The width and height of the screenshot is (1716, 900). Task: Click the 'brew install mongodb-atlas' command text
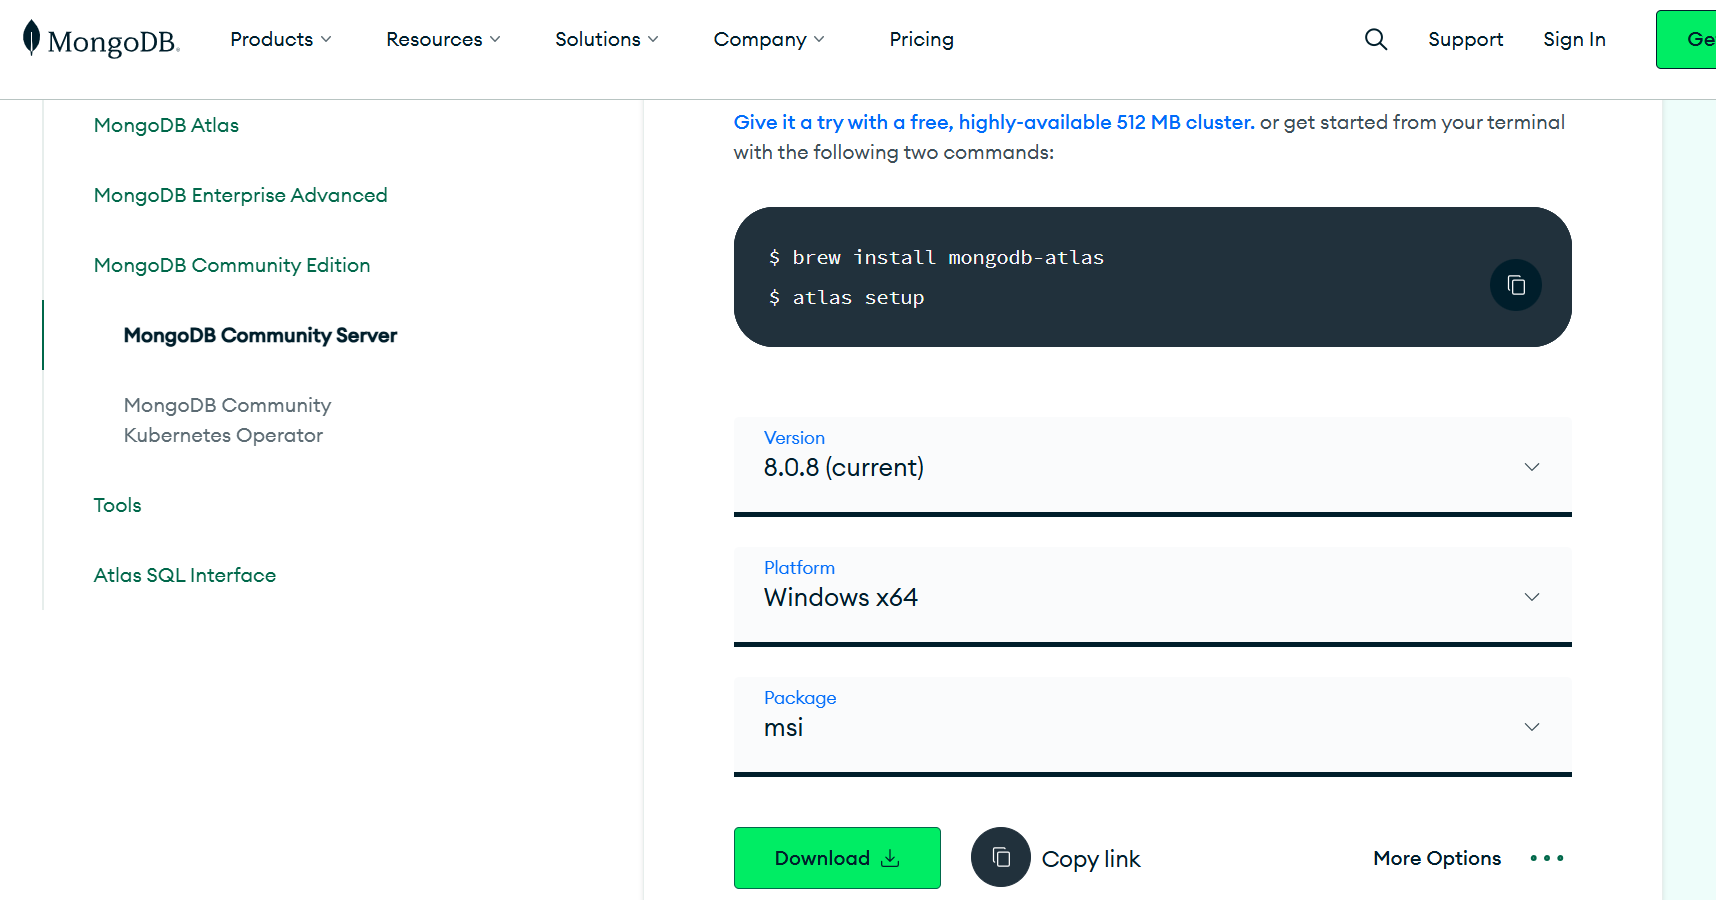(948, 257)
